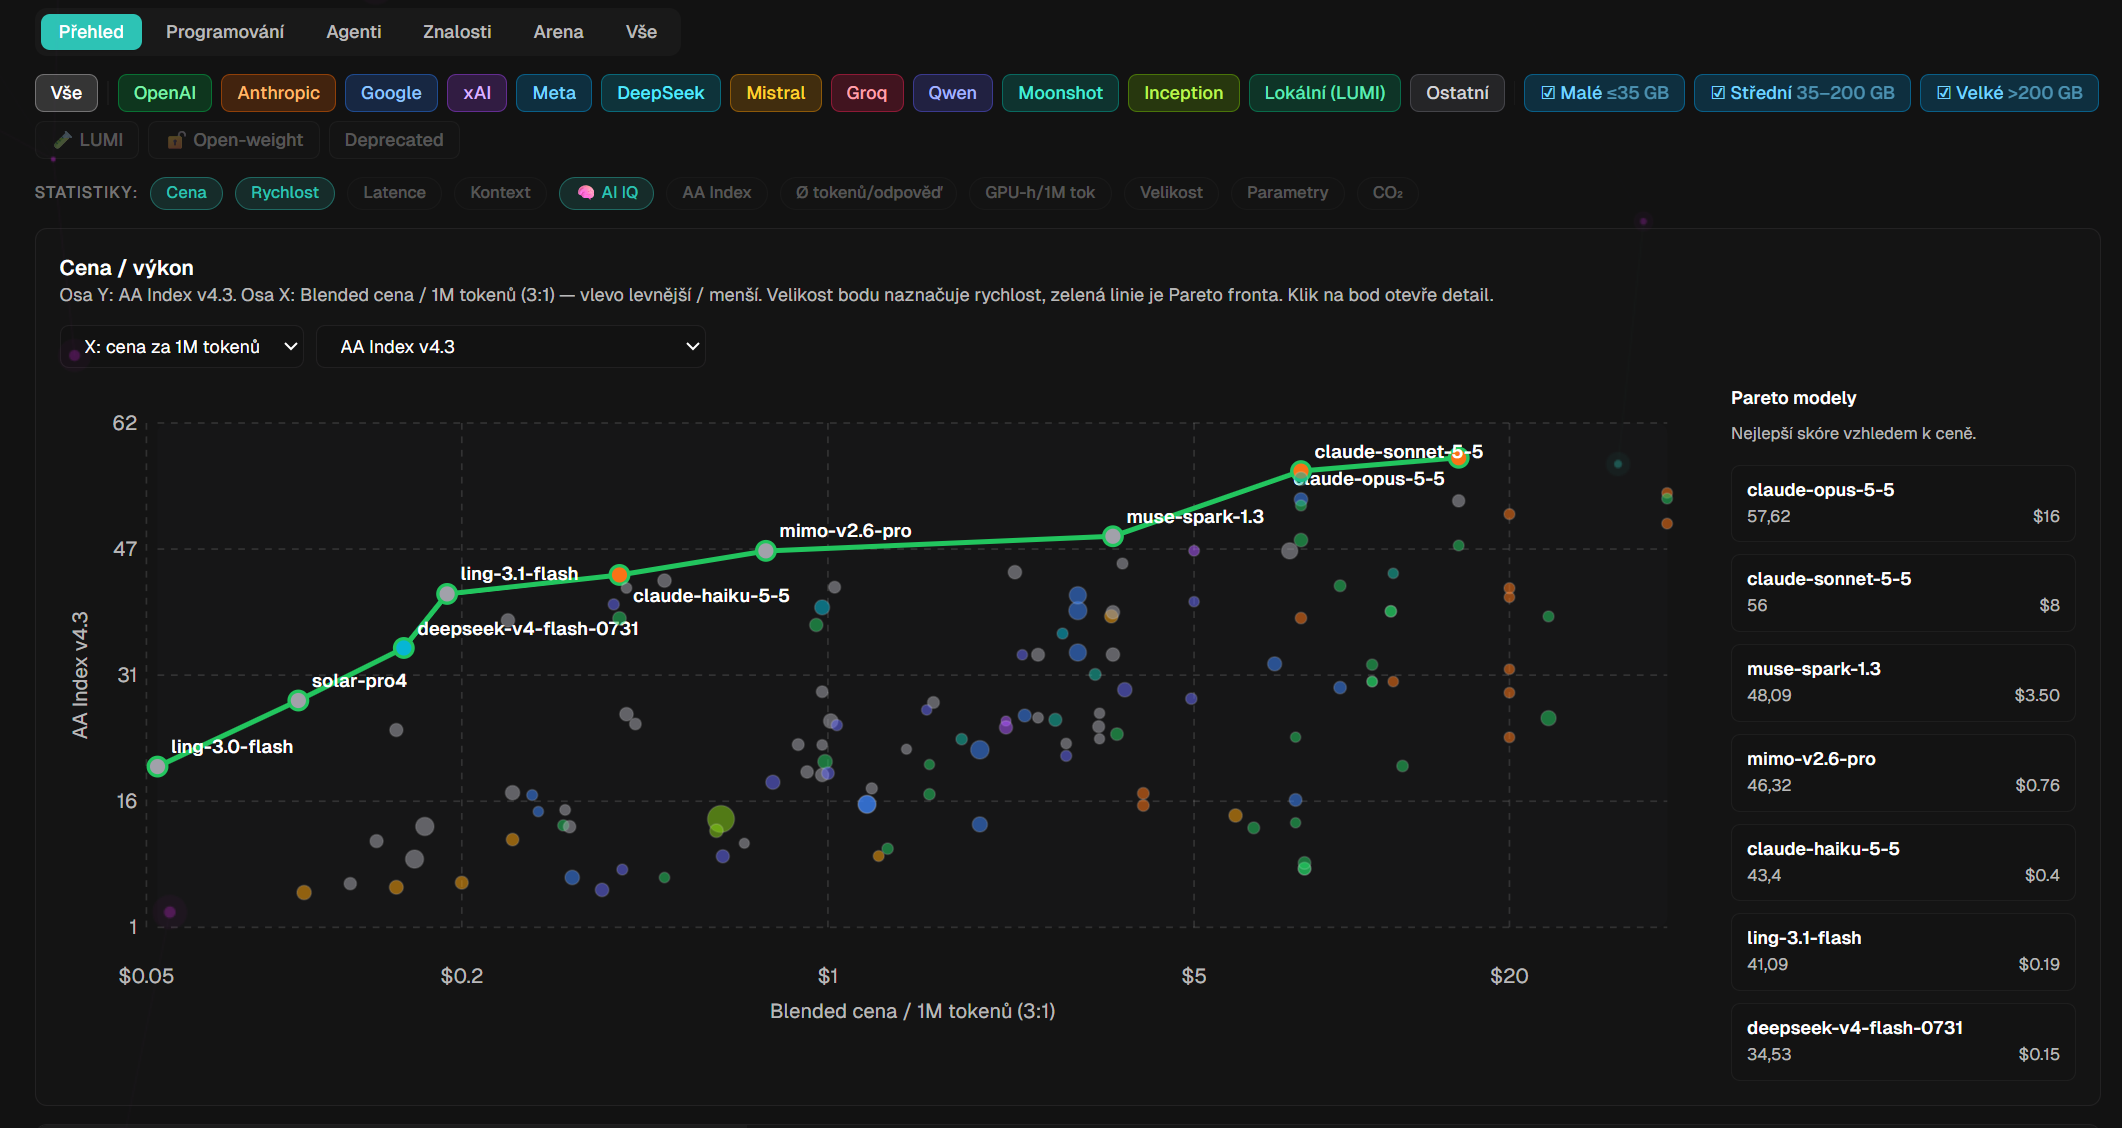Open claude-opus-5-5 card in Pareto list
The image size is (2122, 1128).
1903,503
